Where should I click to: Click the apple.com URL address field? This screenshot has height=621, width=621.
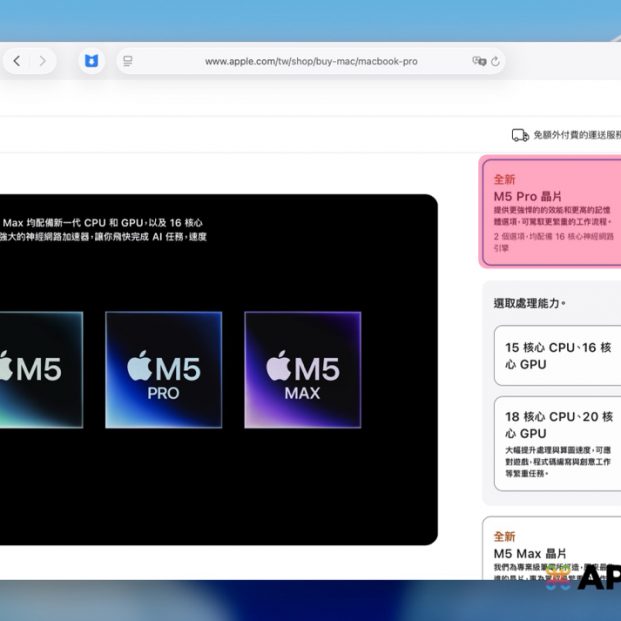pos(311,61)
